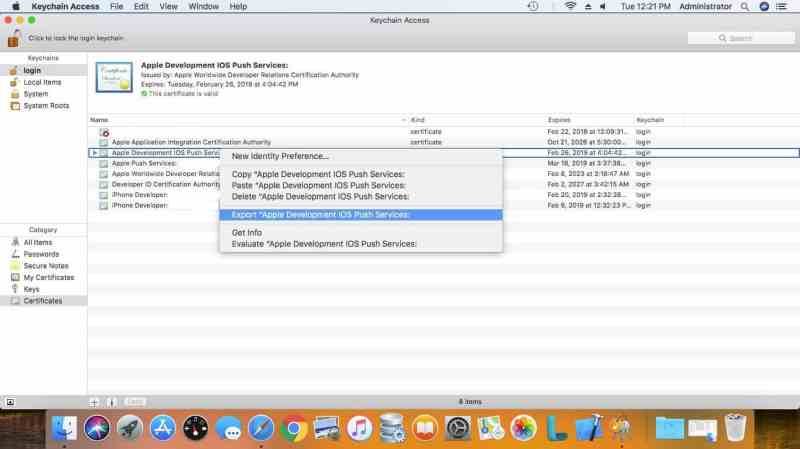Image resolution: width=800 pixels, height=449 pixels.
Task: Click the Wi-Fi menu bar icon
Action: (570, 7)
